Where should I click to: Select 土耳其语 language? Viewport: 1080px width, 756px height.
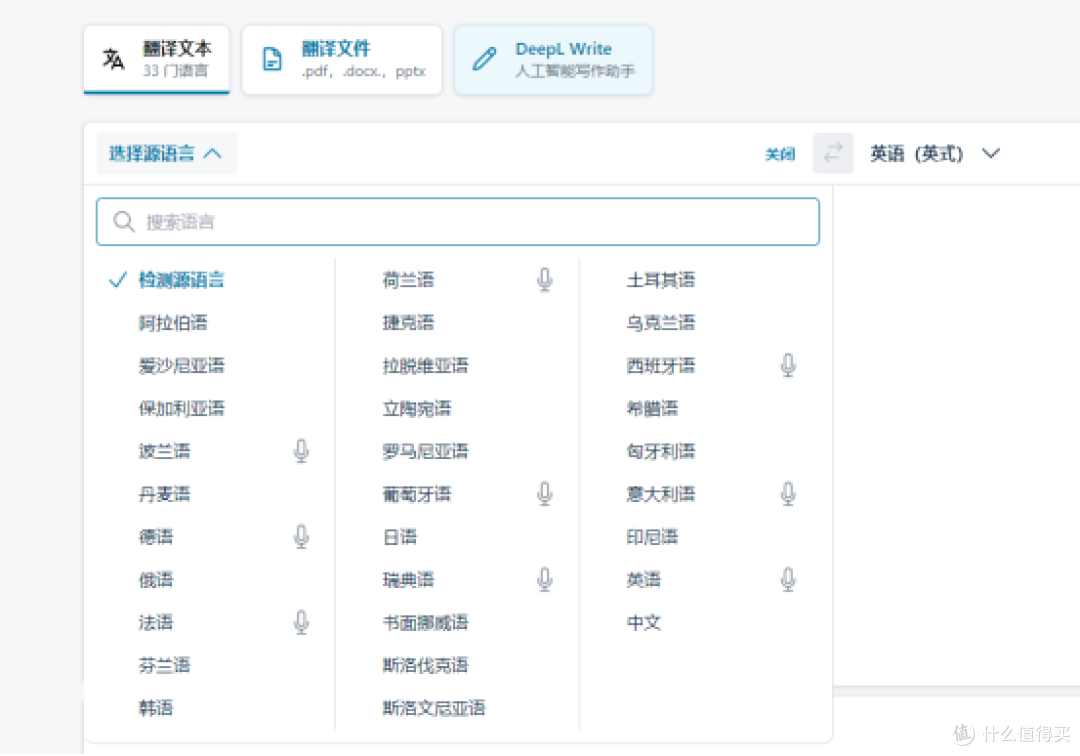(x=661, y=280)
